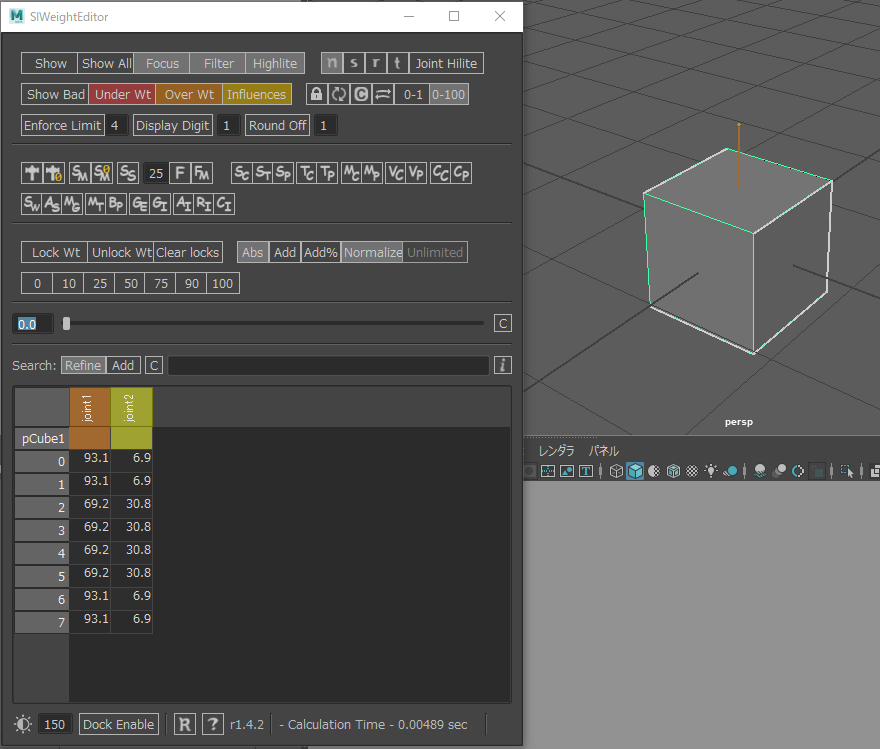Click the TC icon button

click(307, 173)
